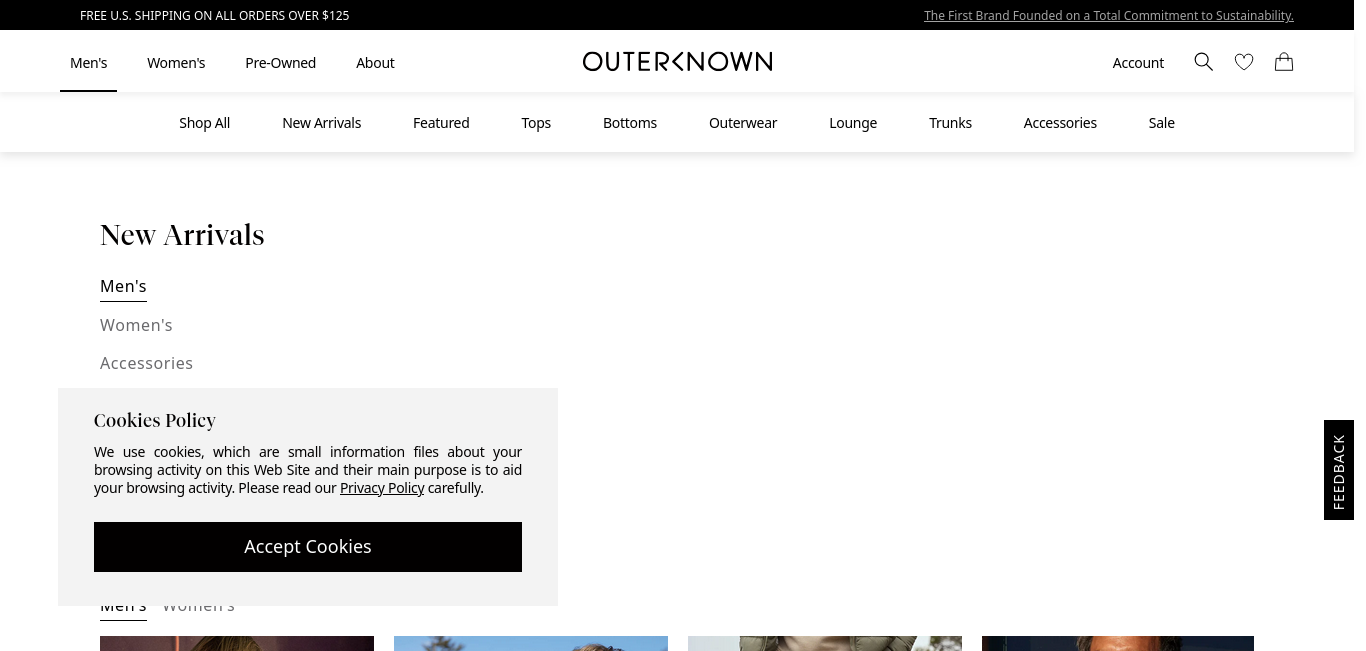Open the first product thumbnail
This screenshot has width=1366, height=651.
237,643
